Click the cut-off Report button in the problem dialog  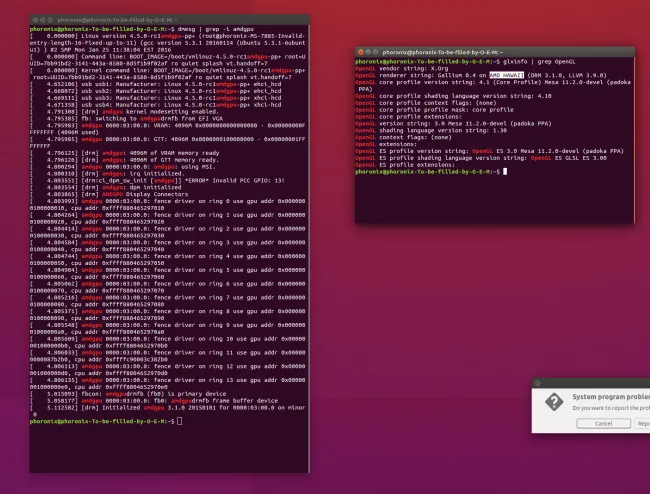[643, 423]
